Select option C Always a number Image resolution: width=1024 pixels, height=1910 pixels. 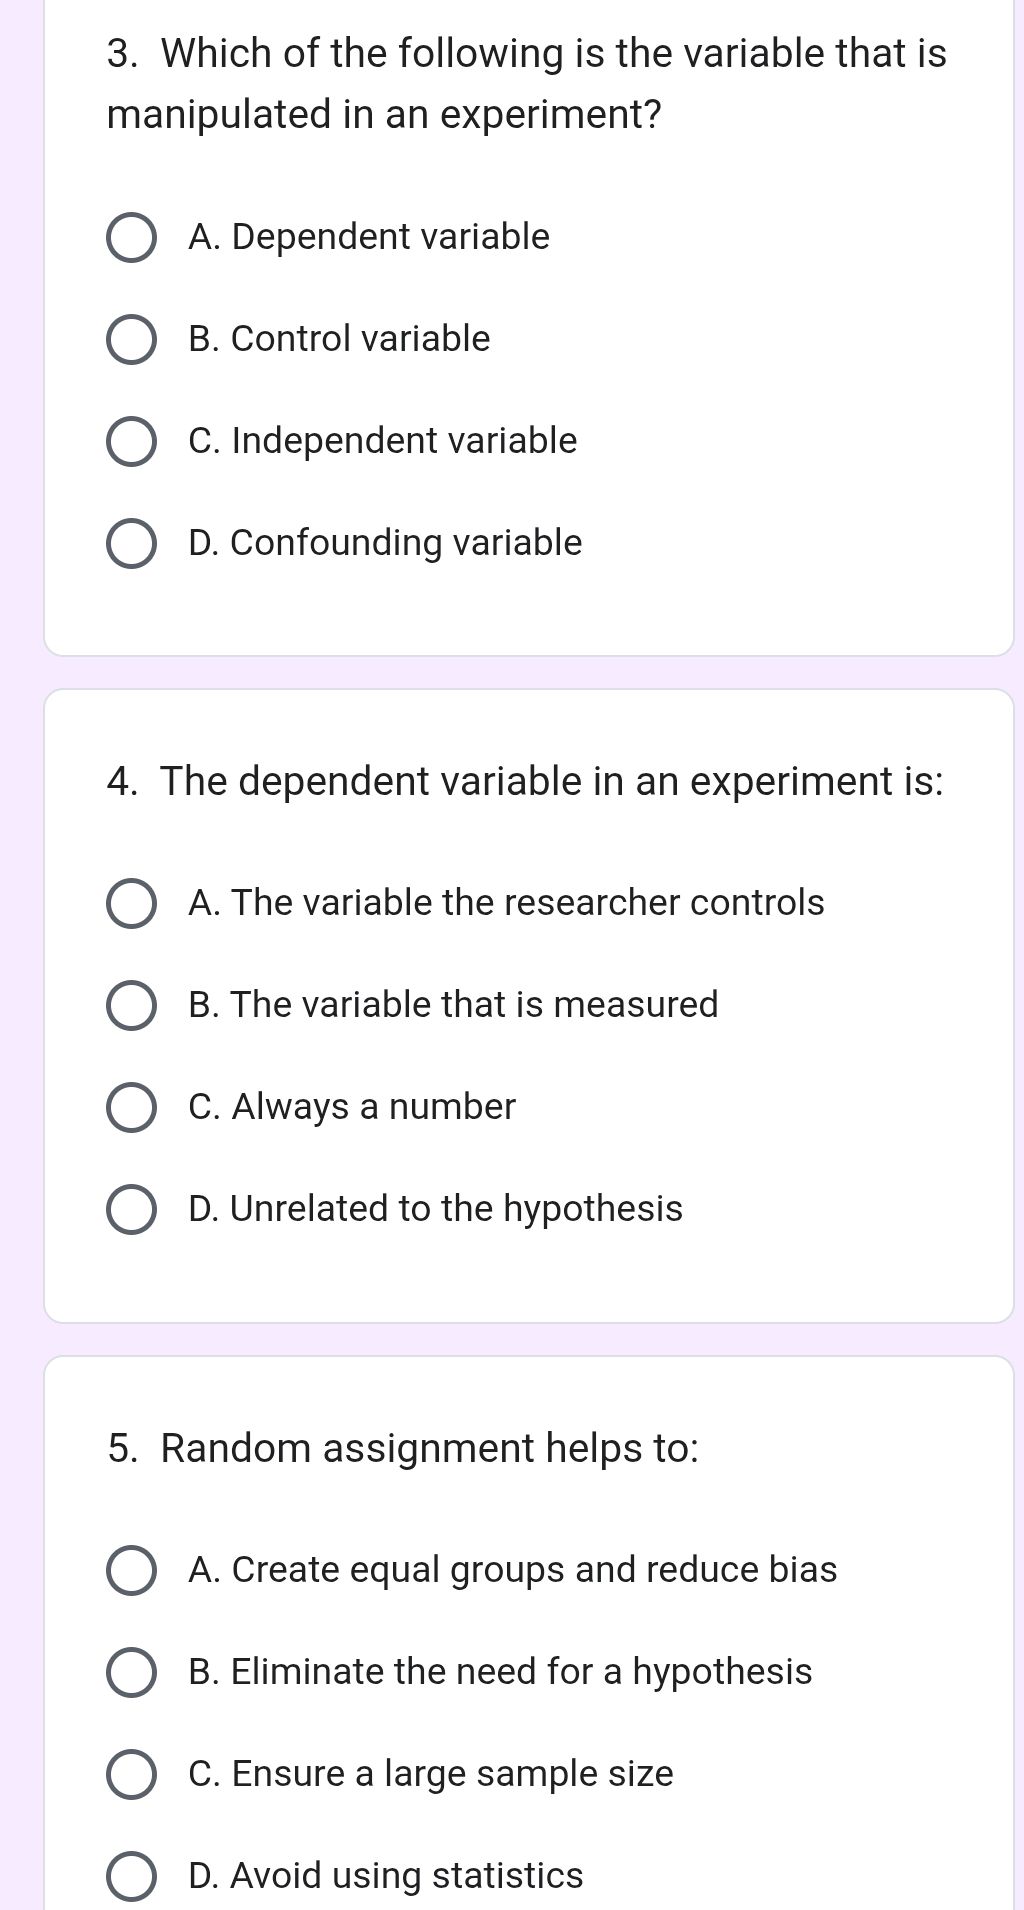coord(130,1108)
